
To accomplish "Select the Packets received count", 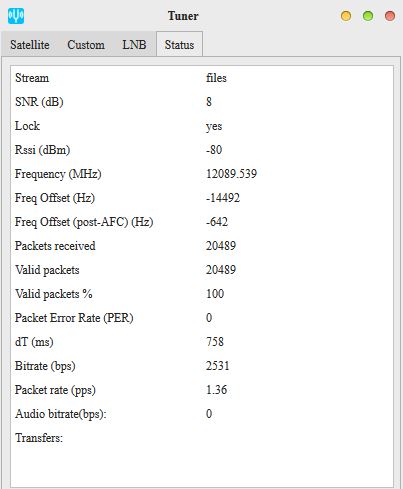I will 221,246.
